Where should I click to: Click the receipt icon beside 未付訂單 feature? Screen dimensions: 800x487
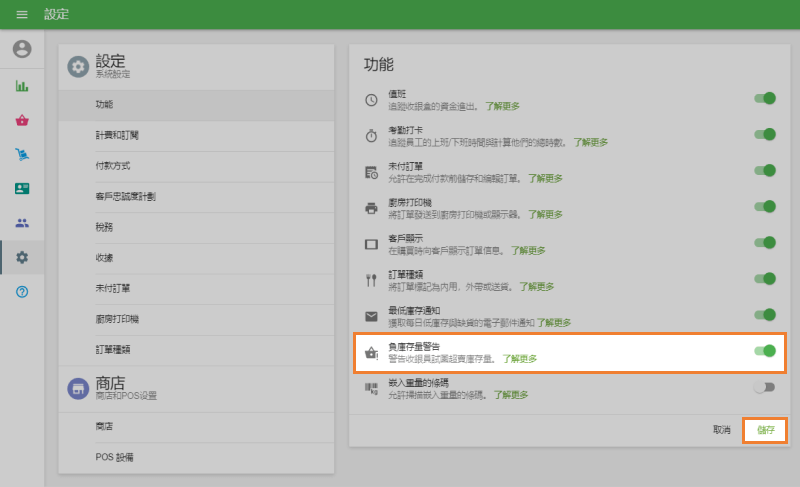pos(371,172)
